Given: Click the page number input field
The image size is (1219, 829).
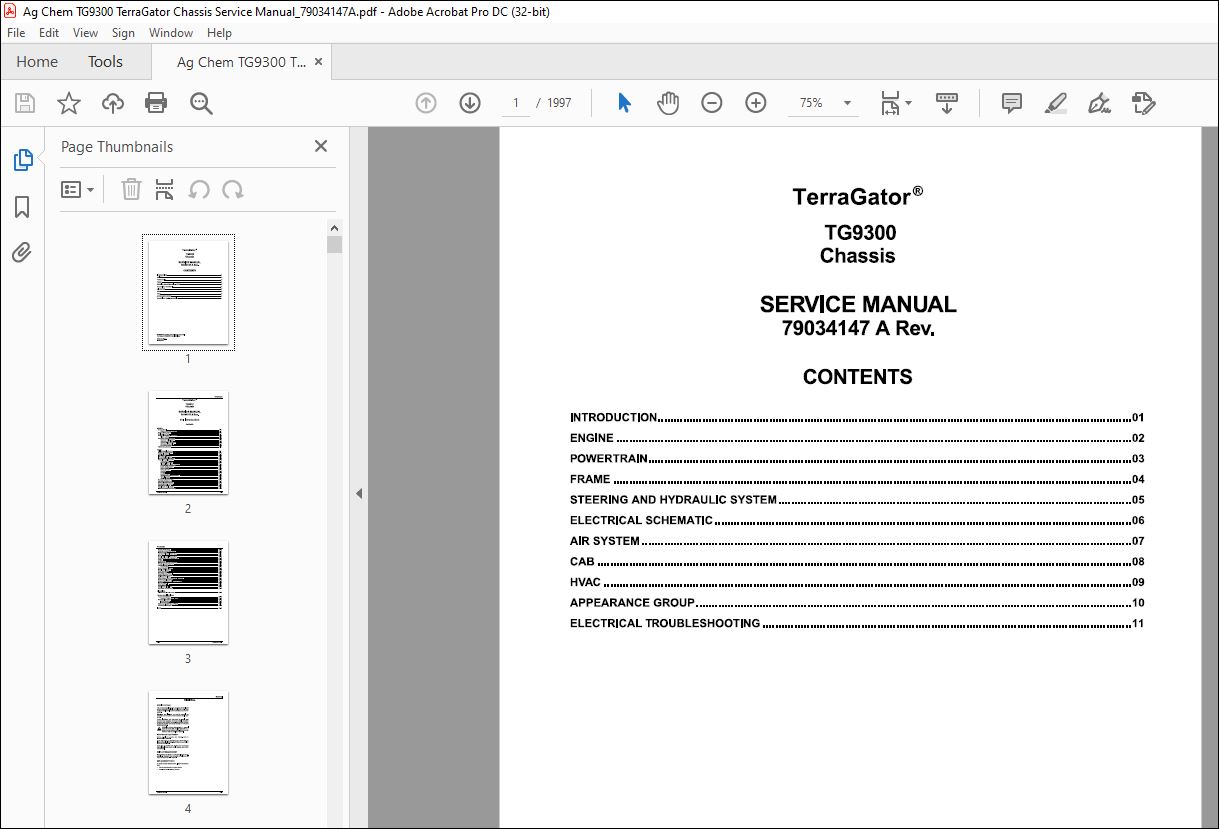Looking at the screenshot, I should (516, 103).
